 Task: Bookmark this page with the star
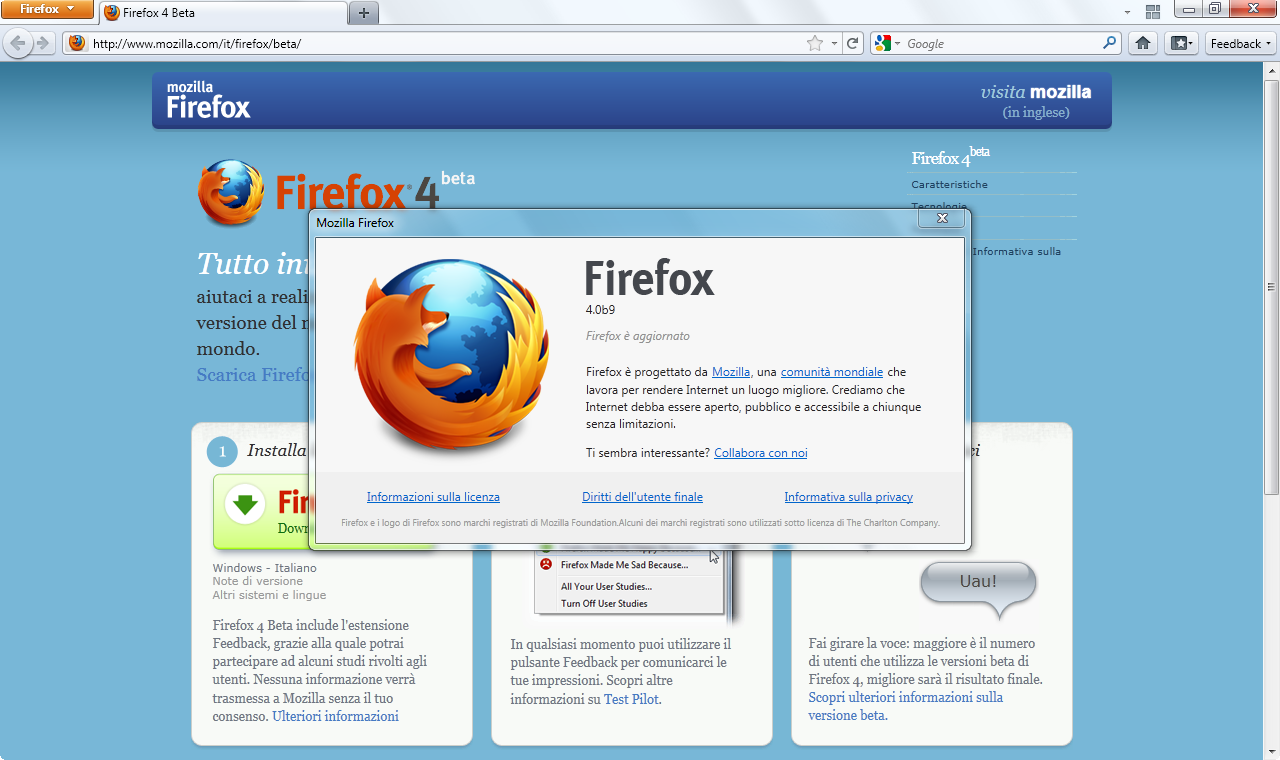point(815,43)
